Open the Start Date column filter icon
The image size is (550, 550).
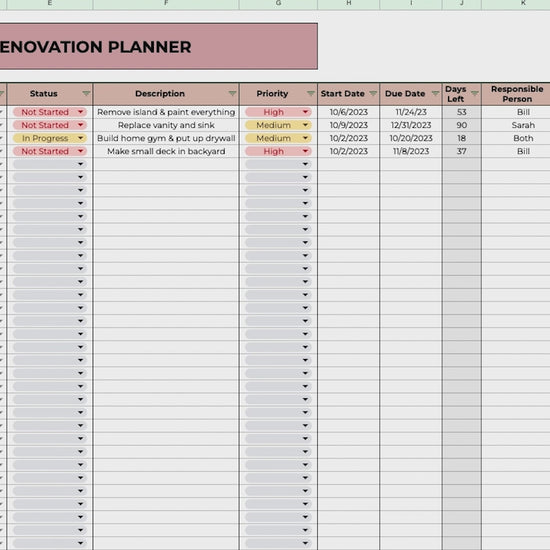[x=373, y=93]
